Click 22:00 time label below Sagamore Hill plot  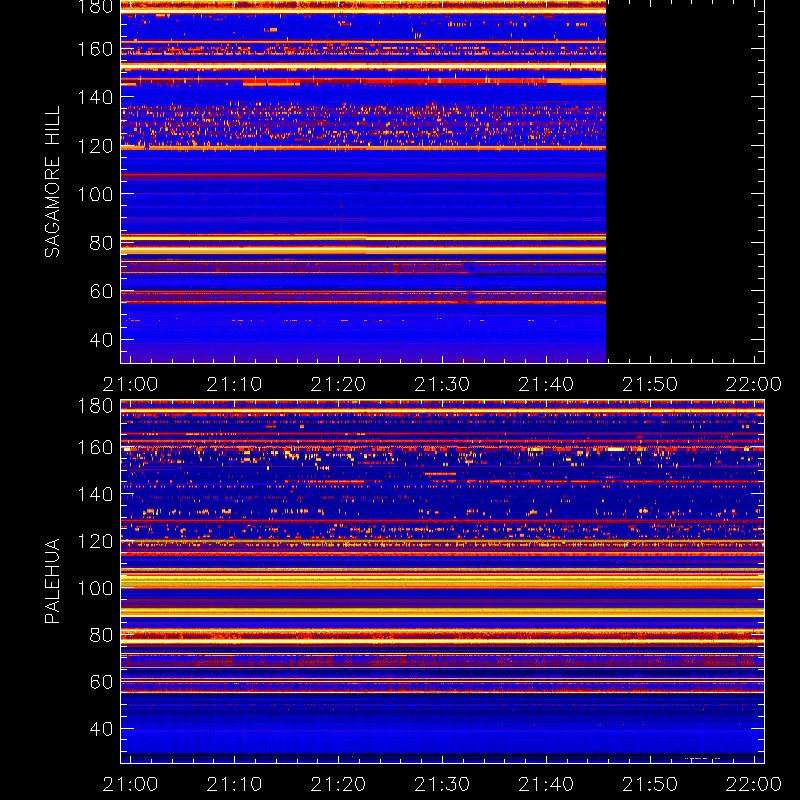(x=754, y=384)
